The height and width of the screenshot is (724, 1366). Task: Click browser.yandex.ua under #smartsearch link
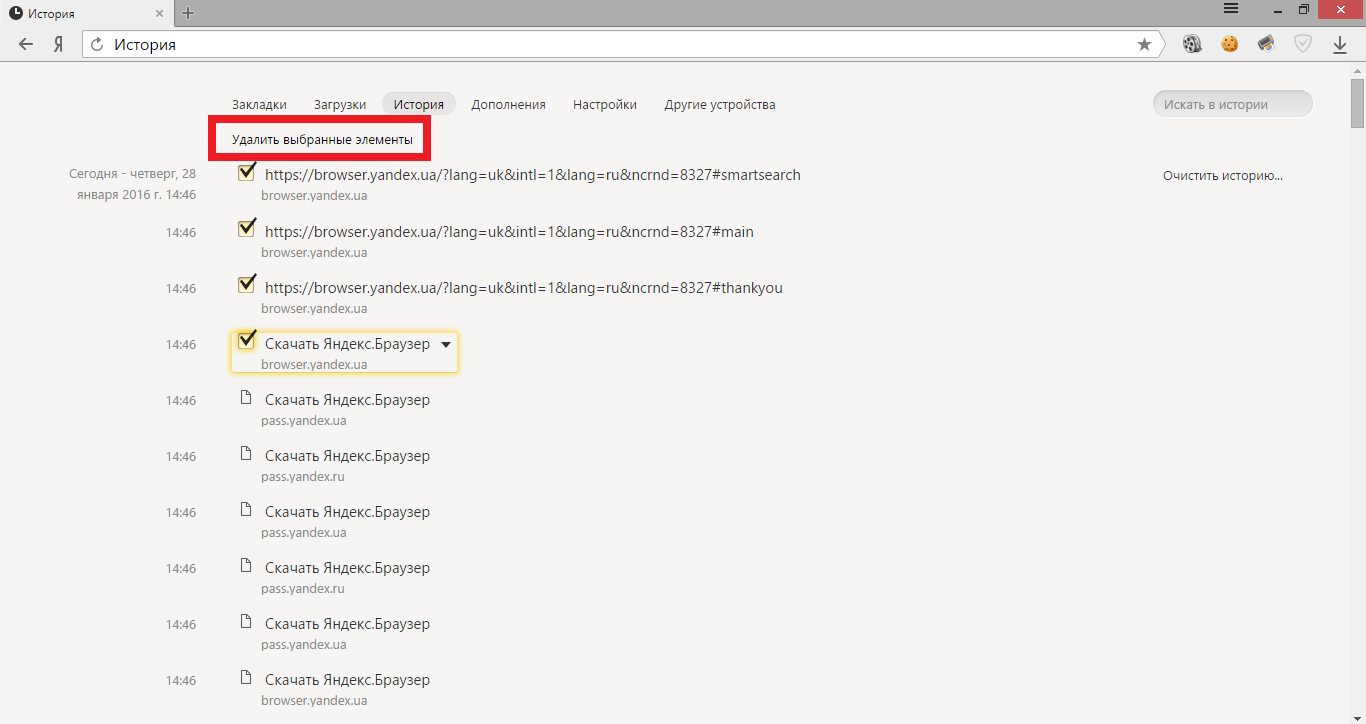coord(314,197)
